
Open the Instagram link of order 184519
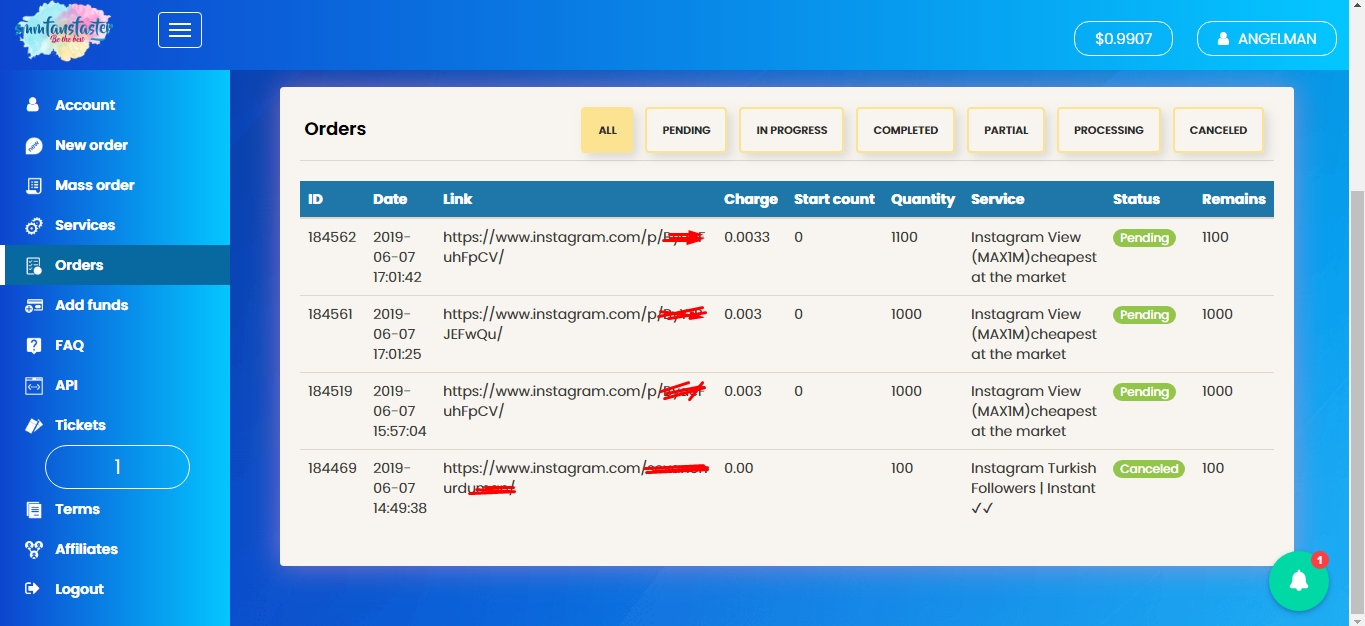[x=574, y=401]
